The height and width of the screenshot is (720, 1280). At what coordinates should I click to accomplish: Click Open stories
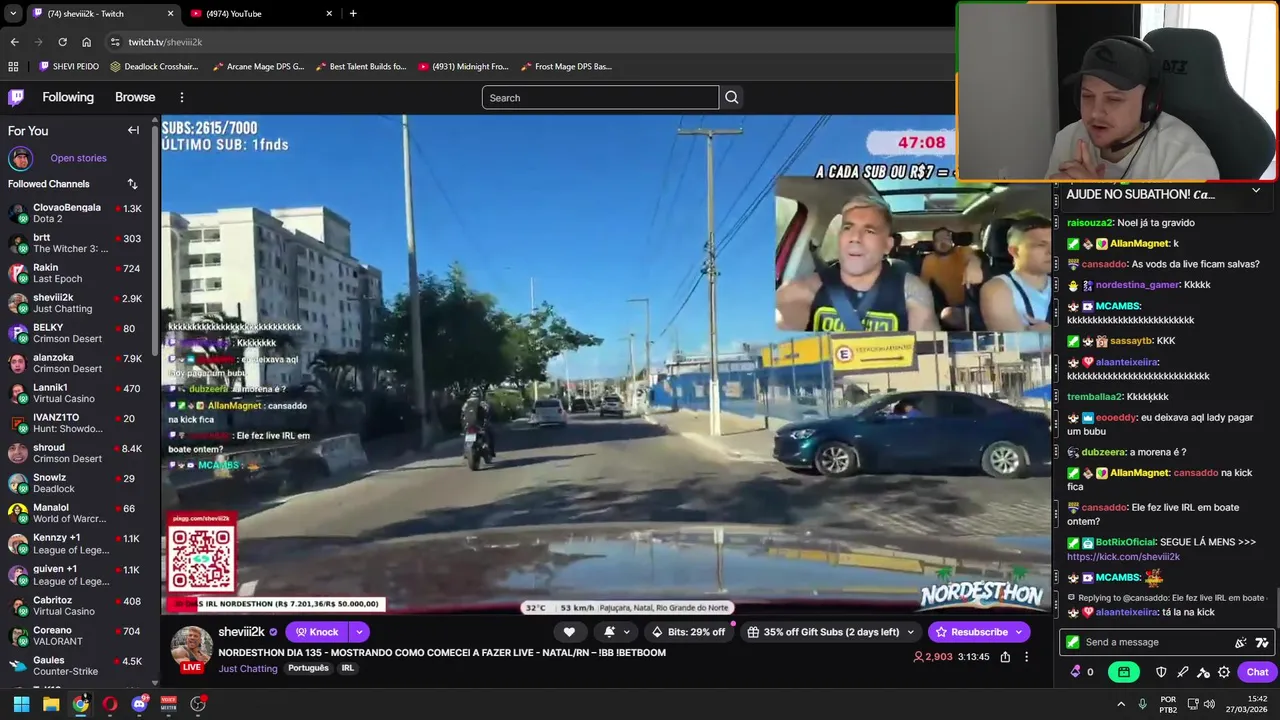click(78, 158)
